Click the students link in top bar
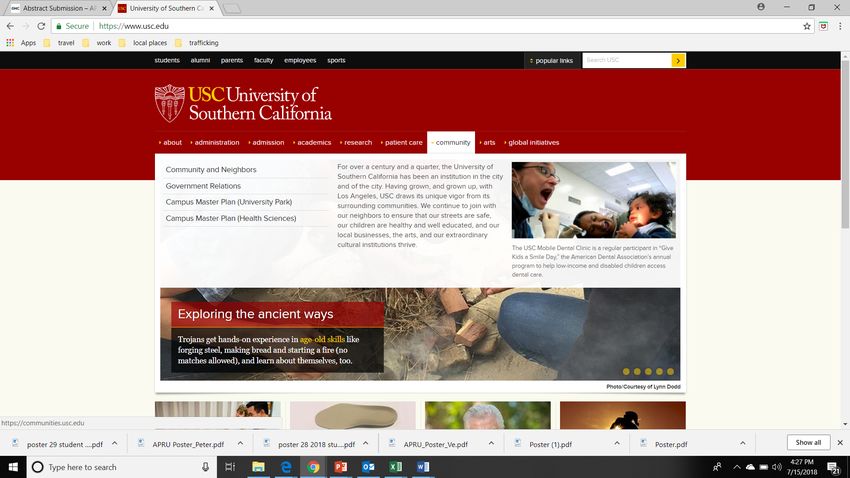Viewport: 850px width, 478px height. coord(167,60)
